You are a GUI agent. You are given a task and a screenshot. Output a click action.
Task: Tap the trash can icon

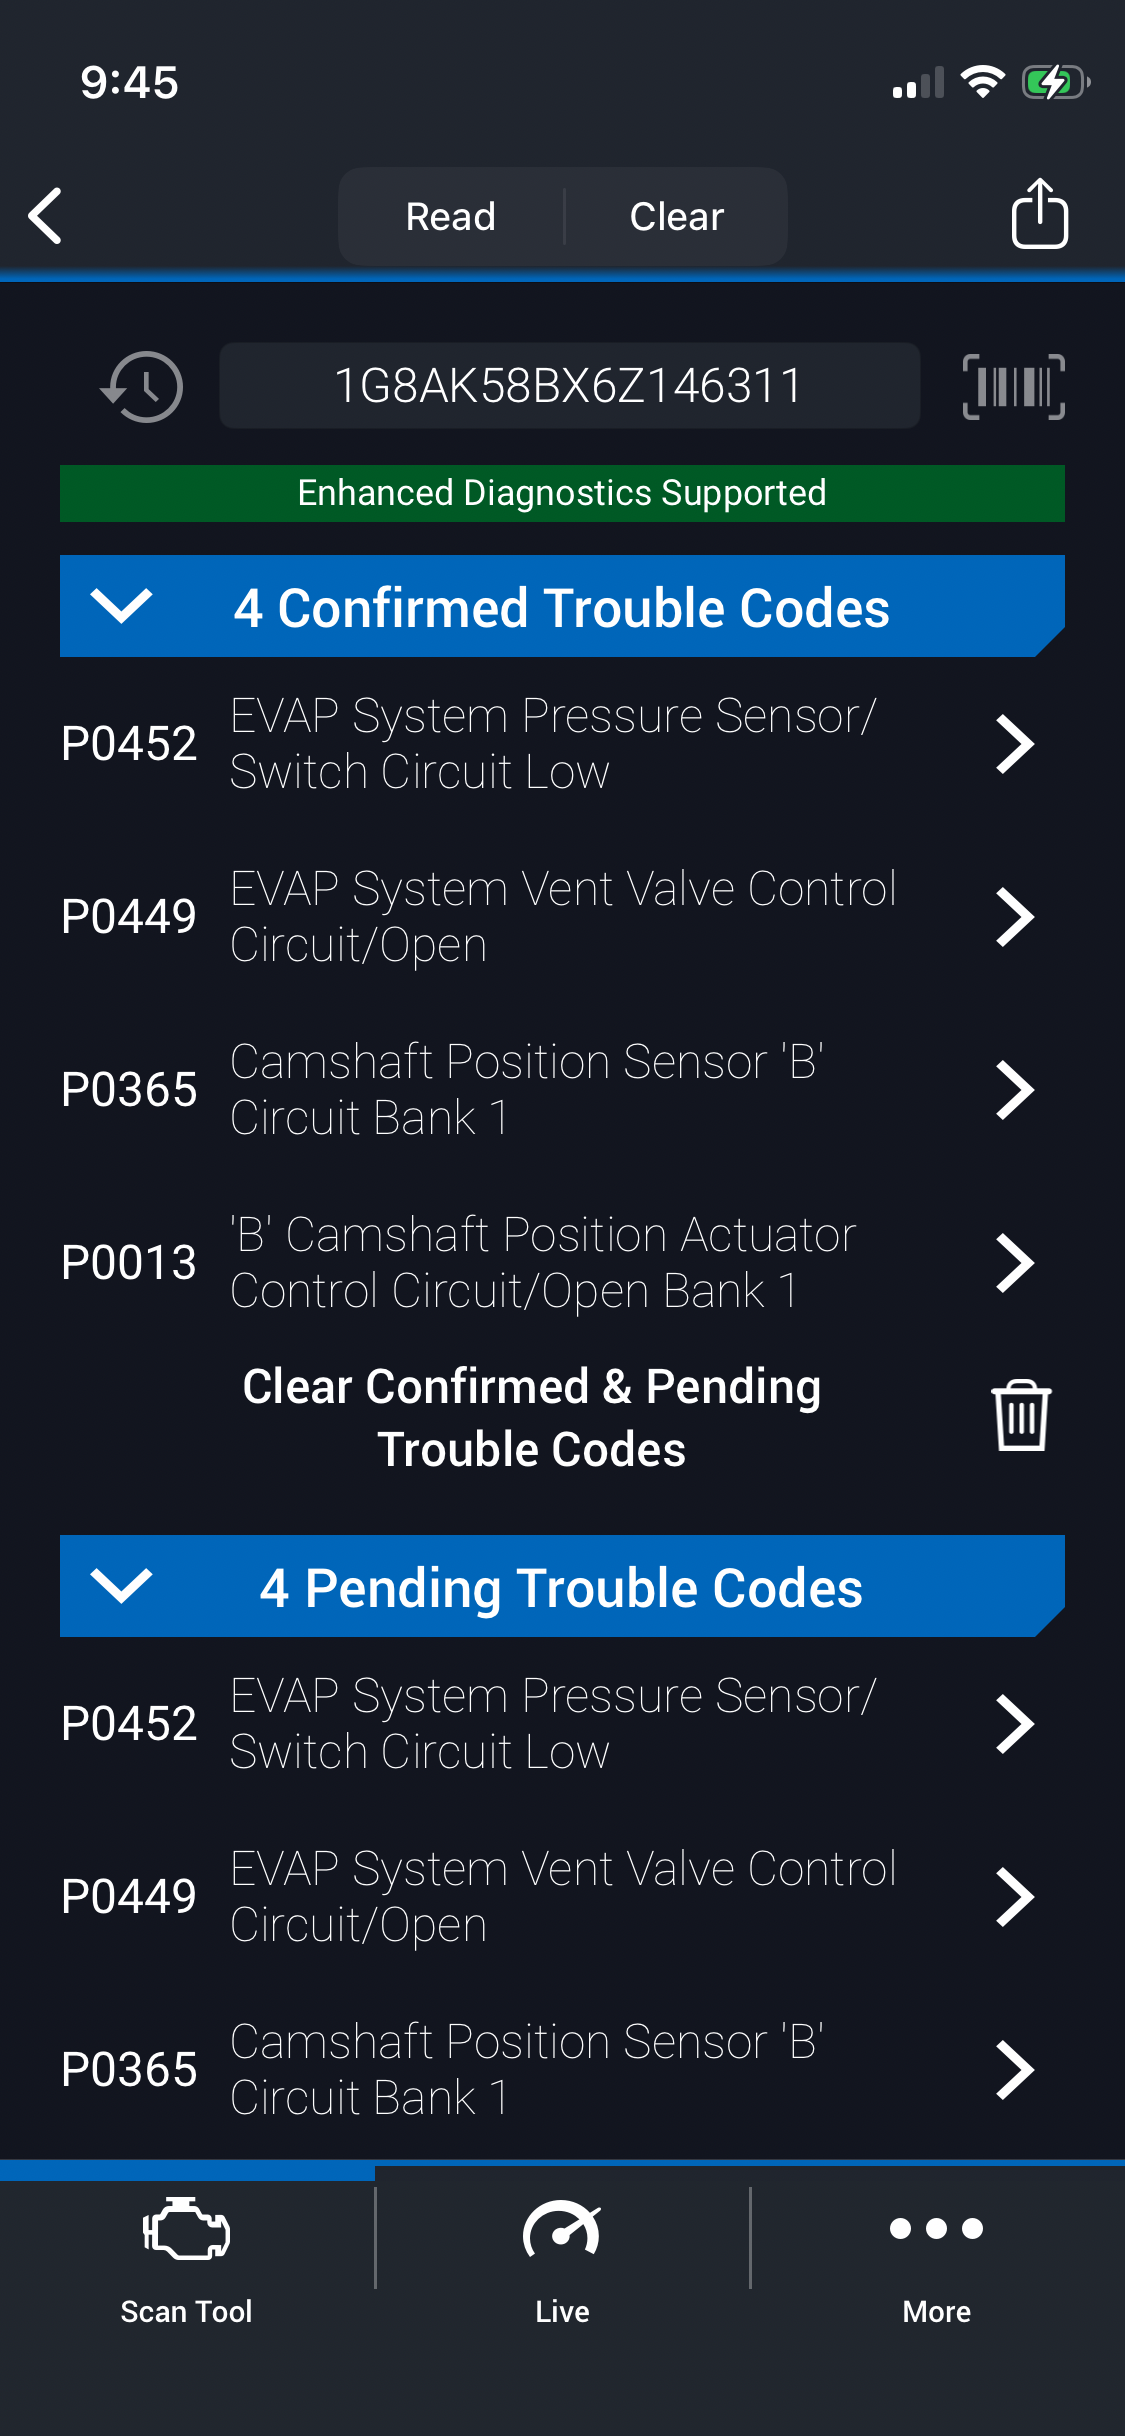coord(1020,1416)
